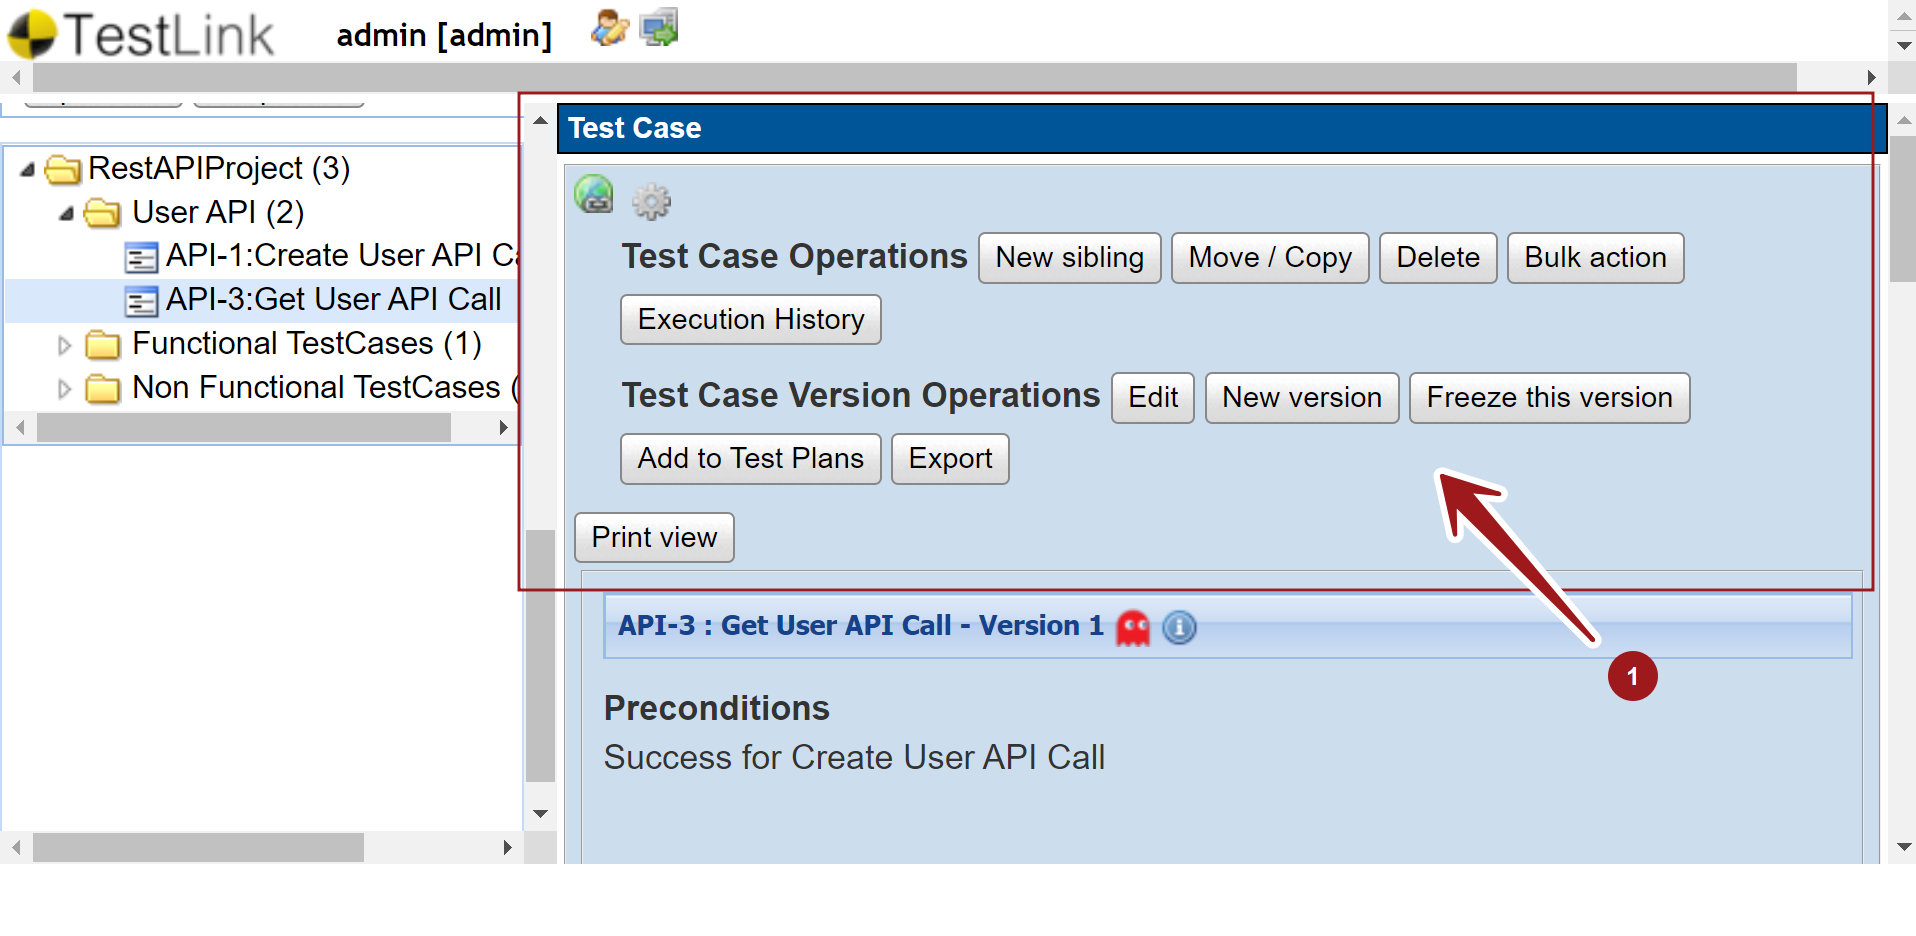Click Freeze this version button
The image size is (1916, 936).
click(x=1548, y=398)
